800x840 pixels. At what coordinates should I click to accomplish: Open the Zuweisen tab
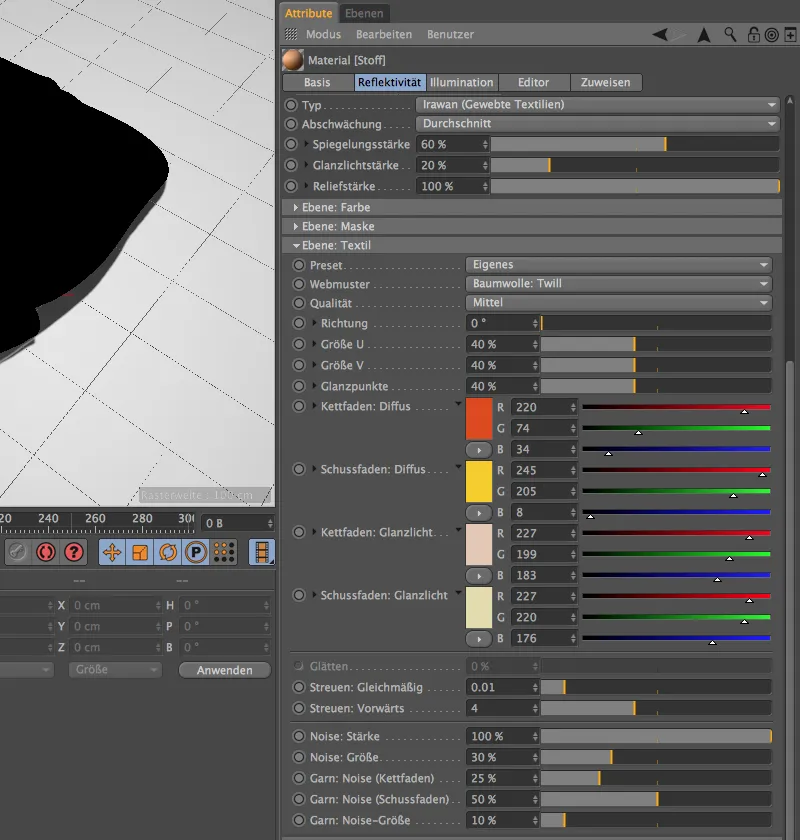(605, 82)
